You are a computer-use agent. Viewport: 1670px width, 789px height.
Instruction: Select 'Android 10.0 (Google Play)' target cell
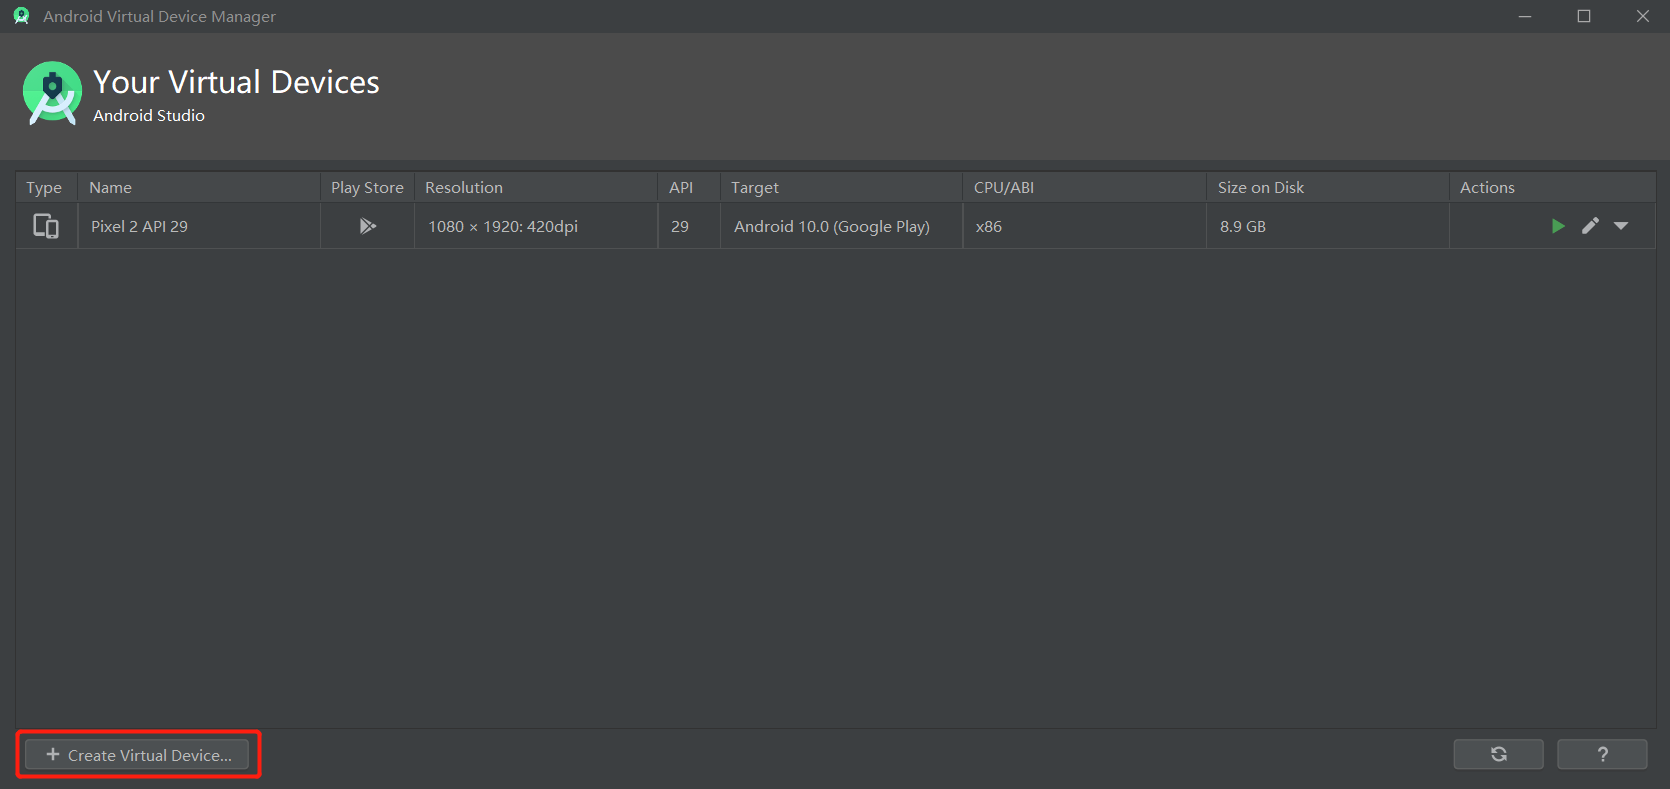pyautogui.click(x=841, y=226)
